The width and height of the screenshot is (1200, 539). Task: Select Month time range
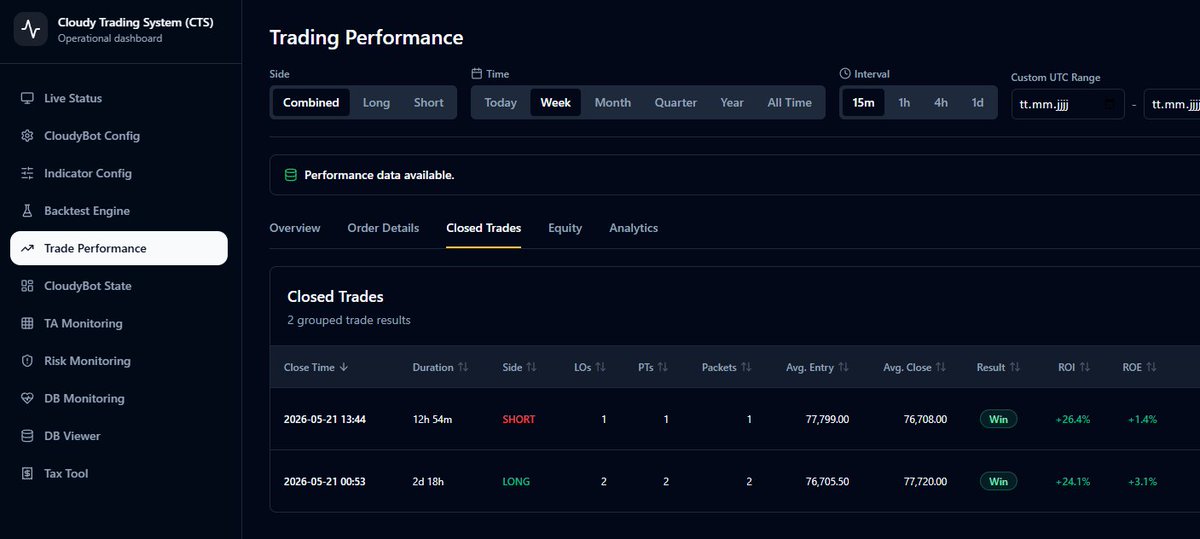click(613, 103)
